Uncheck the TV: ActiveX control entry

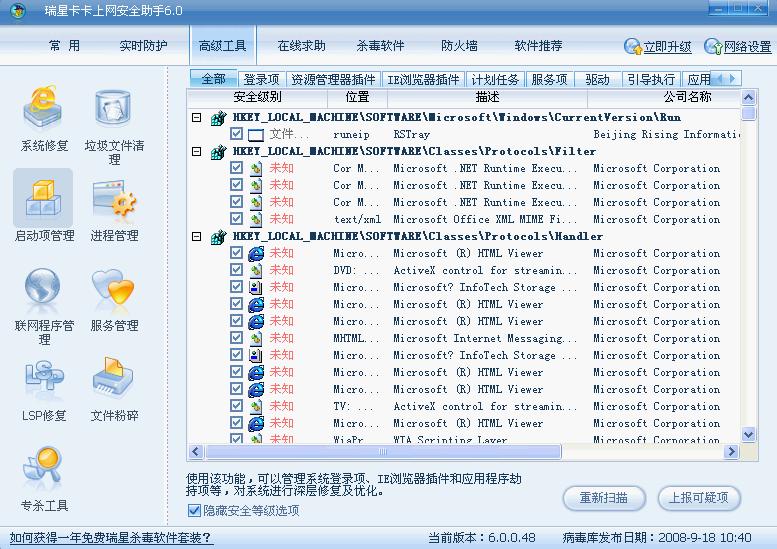coord(236,406)
